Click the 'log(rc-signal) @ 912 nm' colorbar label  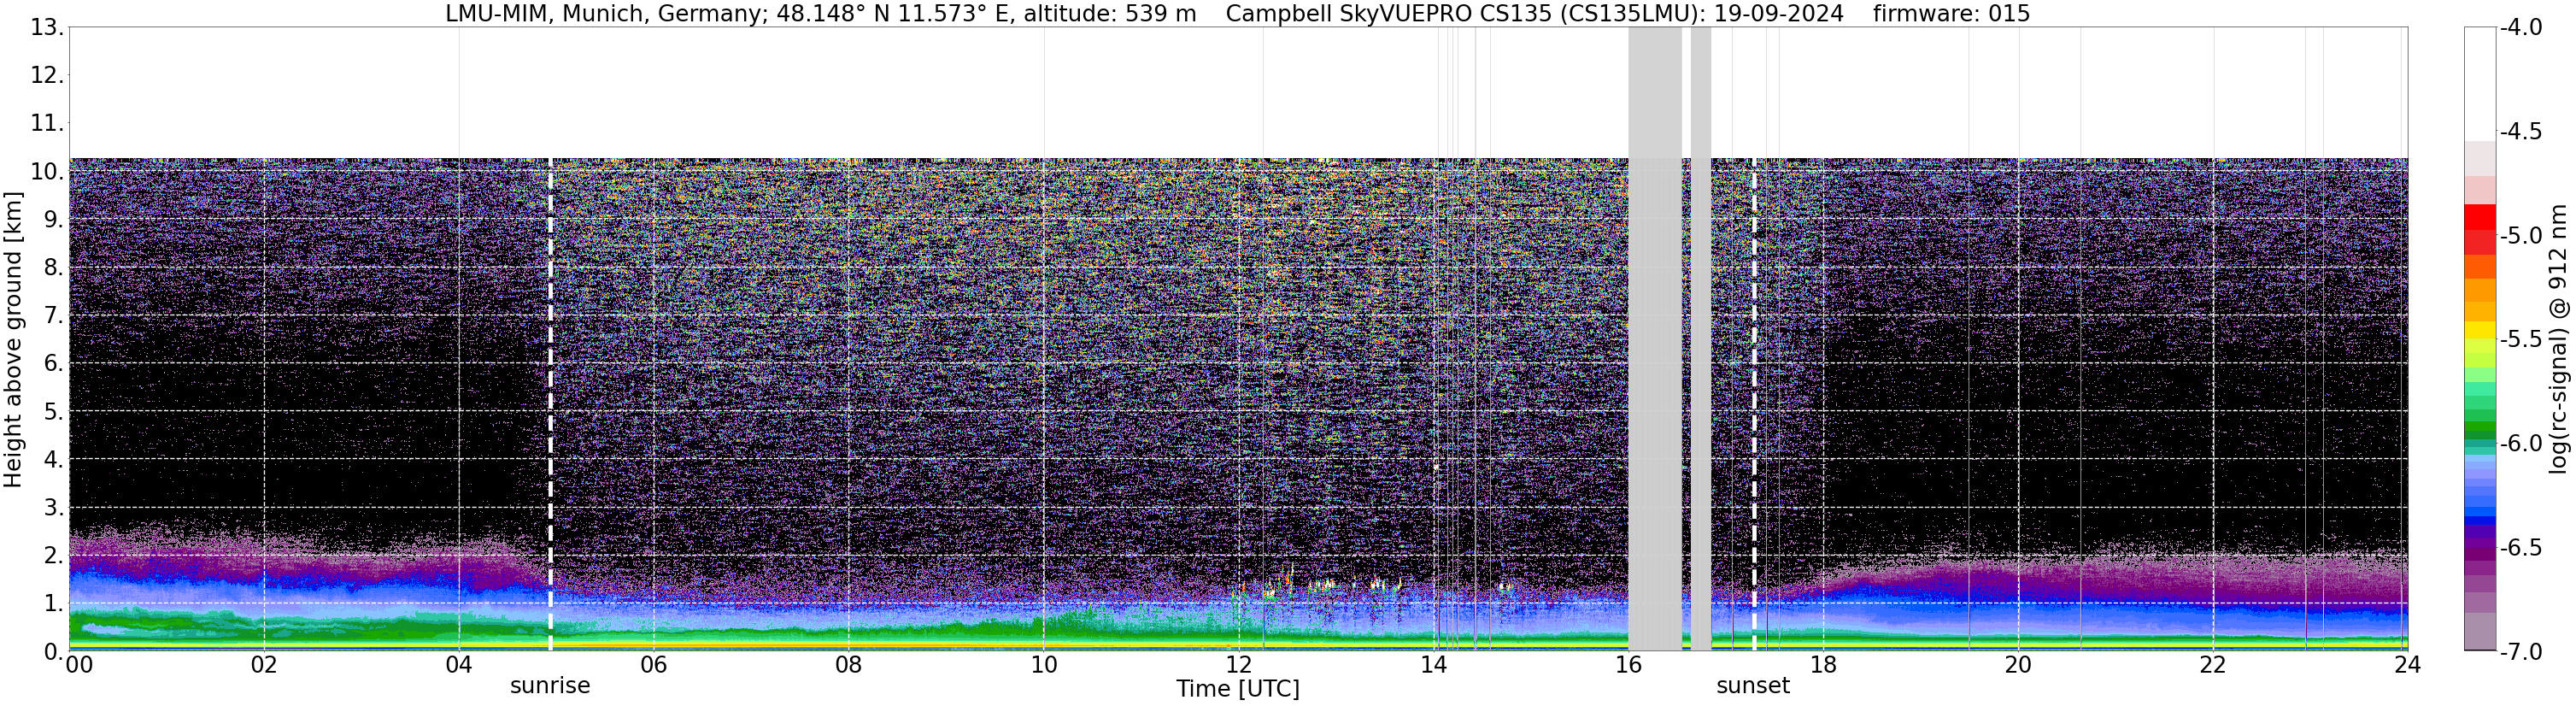[x=2559, y=339]
